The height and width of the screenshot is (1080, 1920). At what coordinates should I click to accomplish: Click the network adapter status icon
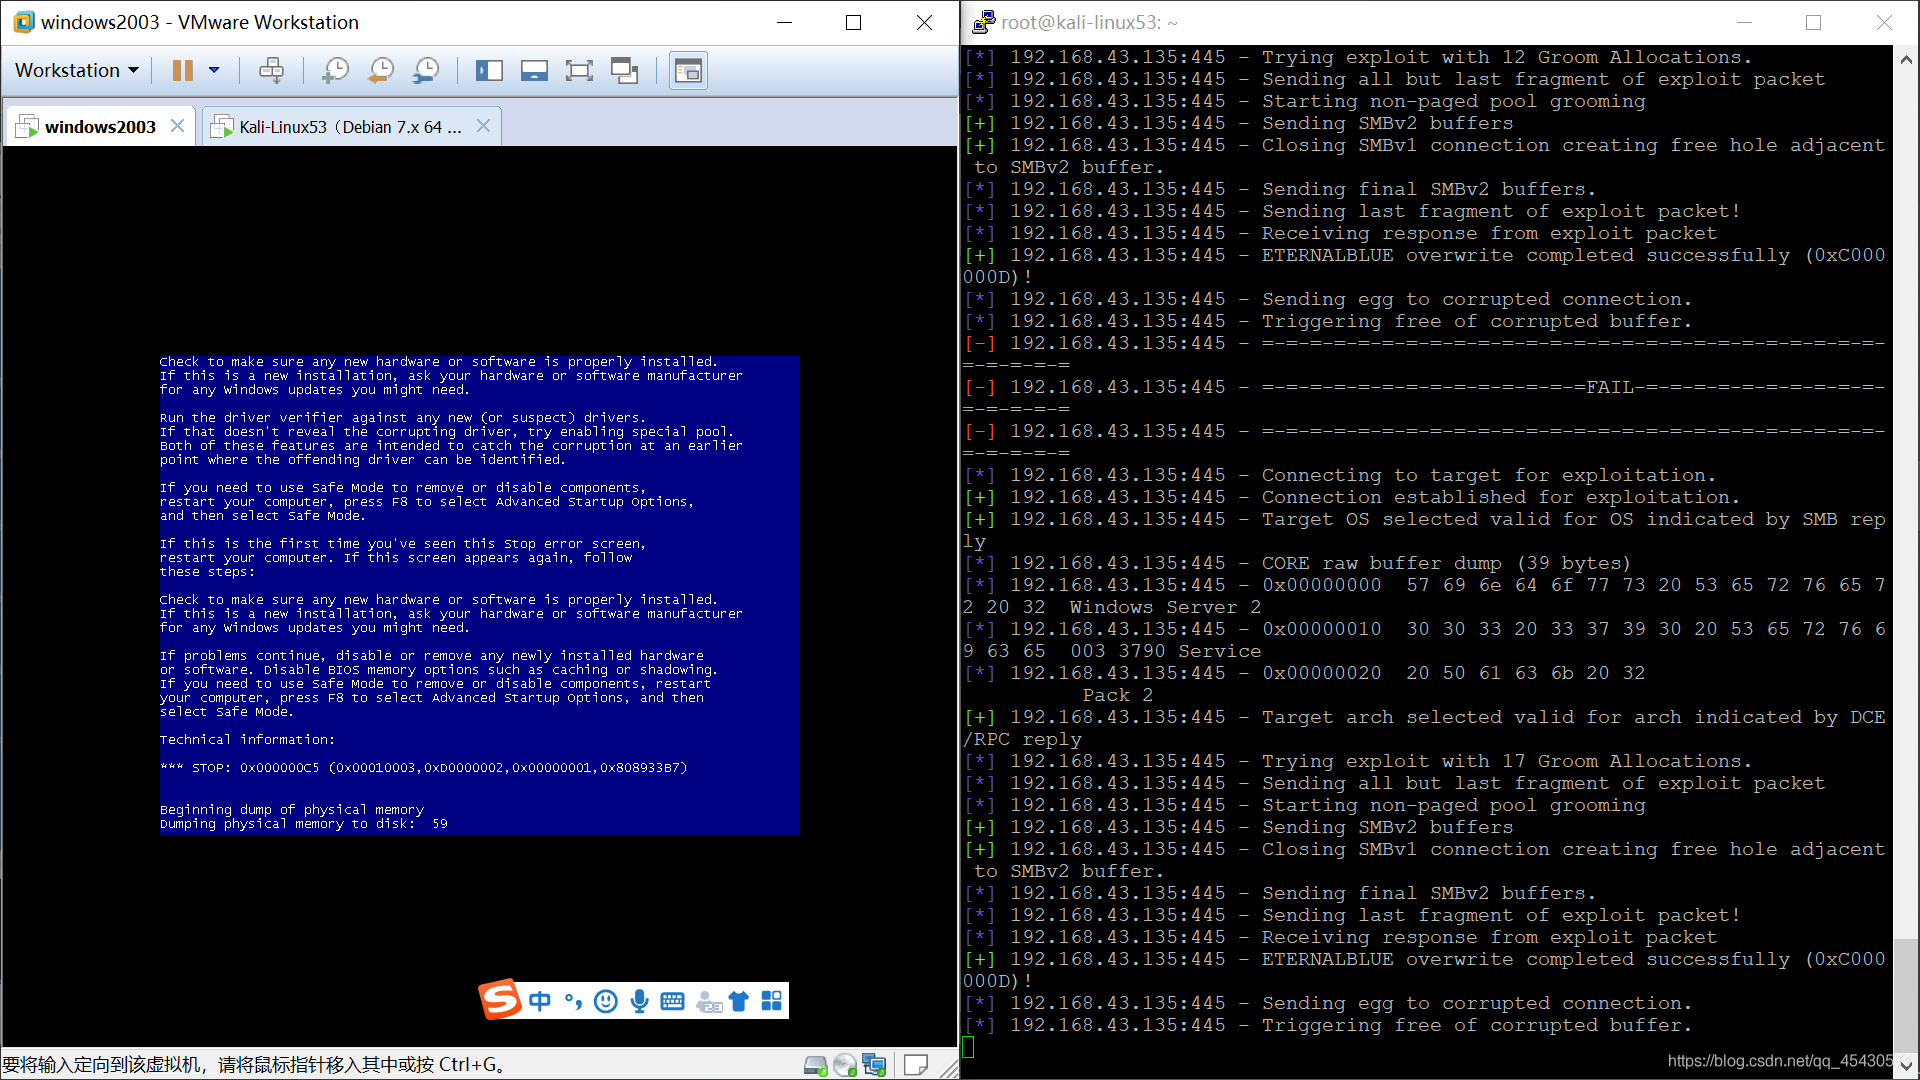click(874, 1065)
